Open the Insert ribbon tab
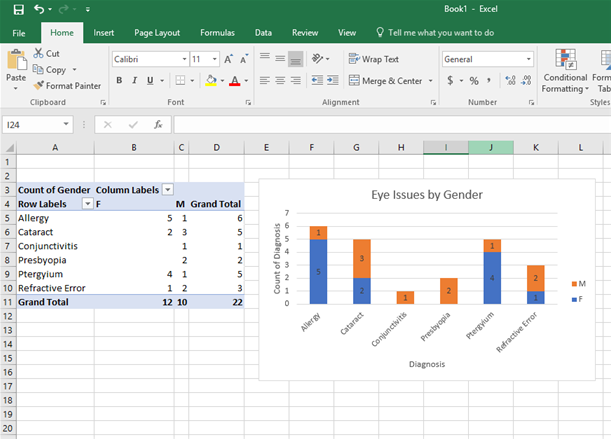 click(104, 32)
